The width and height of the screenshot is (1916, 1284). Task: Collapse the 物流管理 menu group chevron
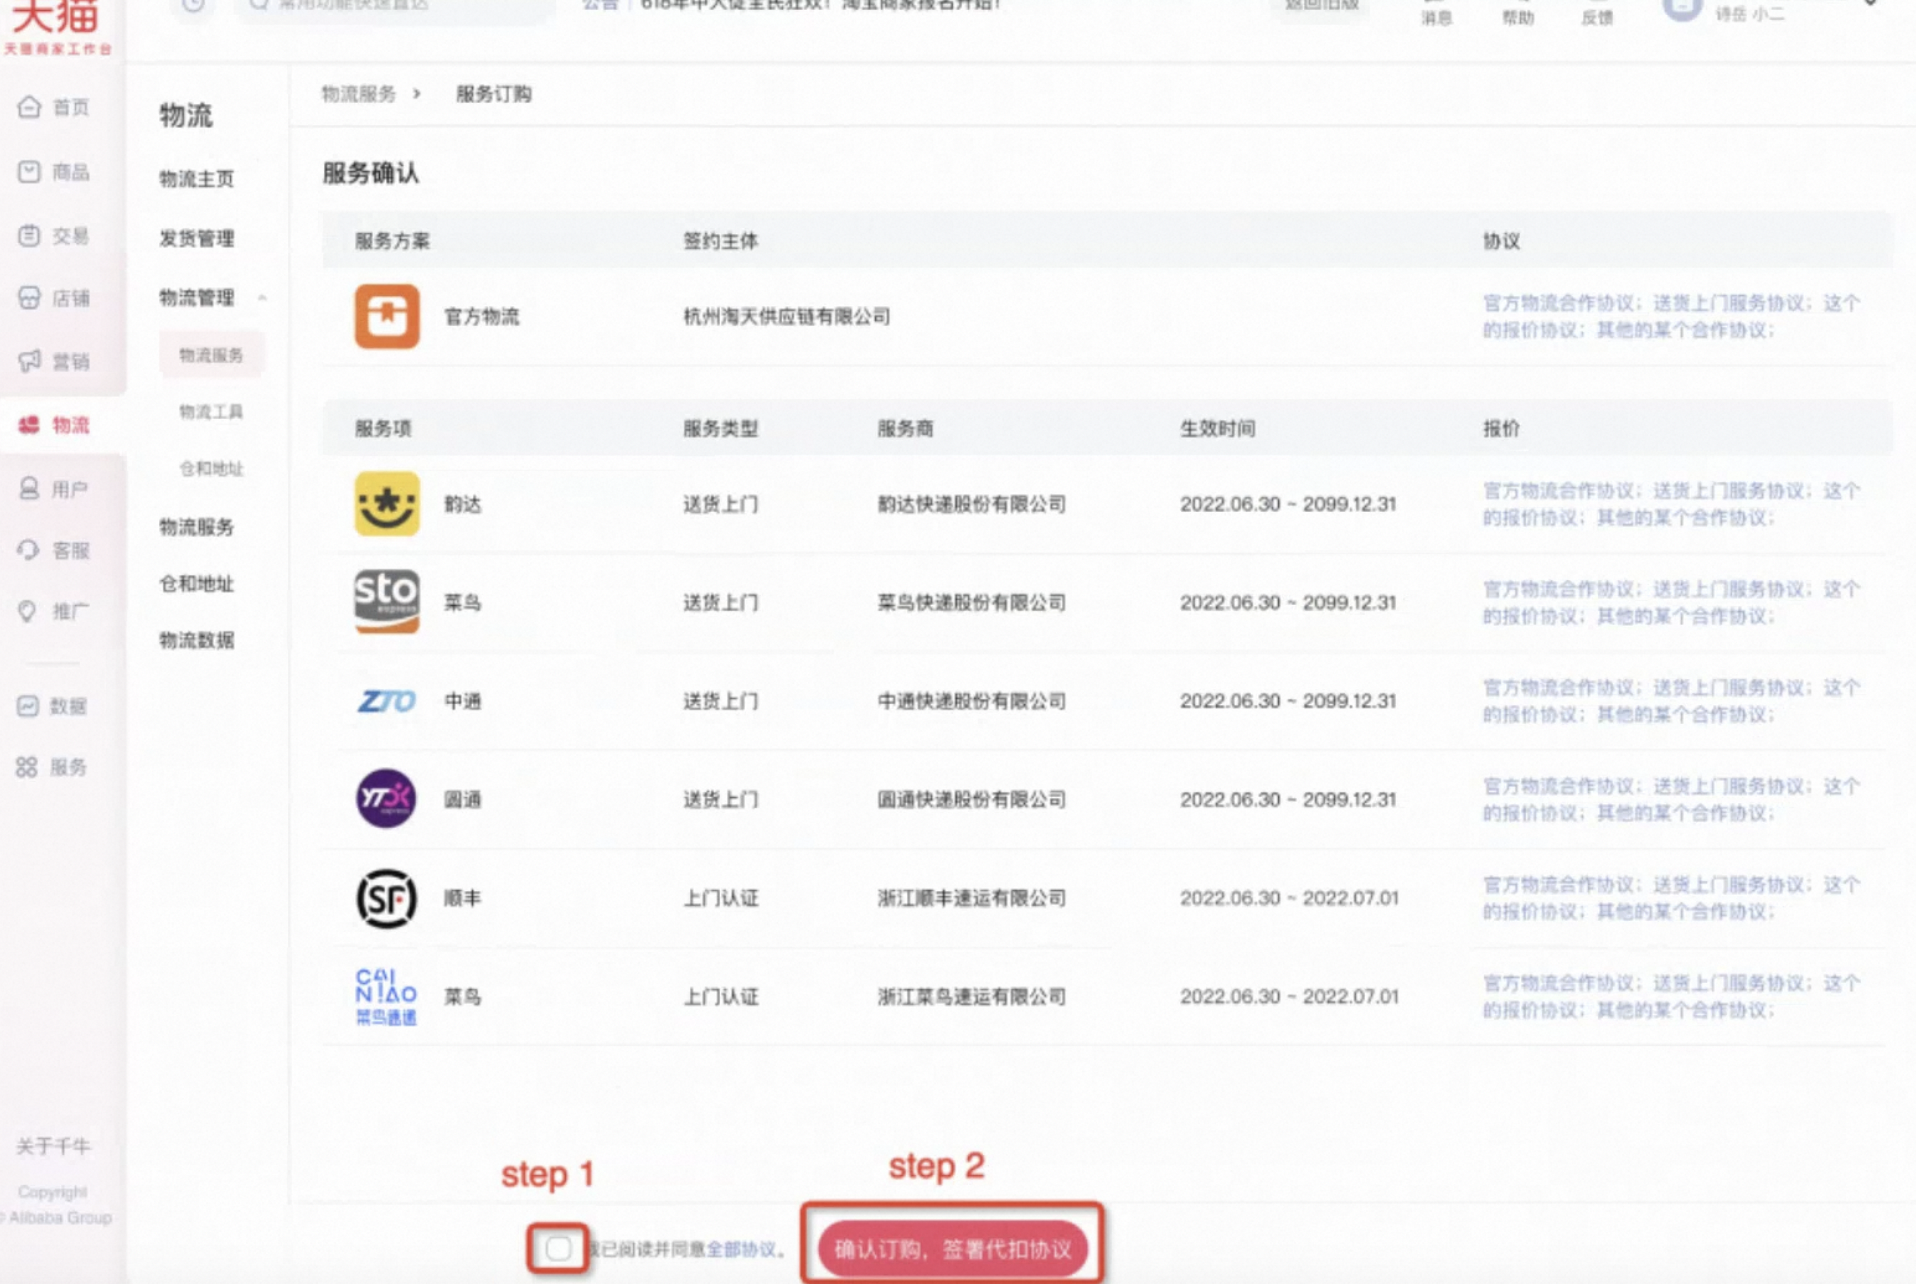pyautogui.click(x=262, y=298)
